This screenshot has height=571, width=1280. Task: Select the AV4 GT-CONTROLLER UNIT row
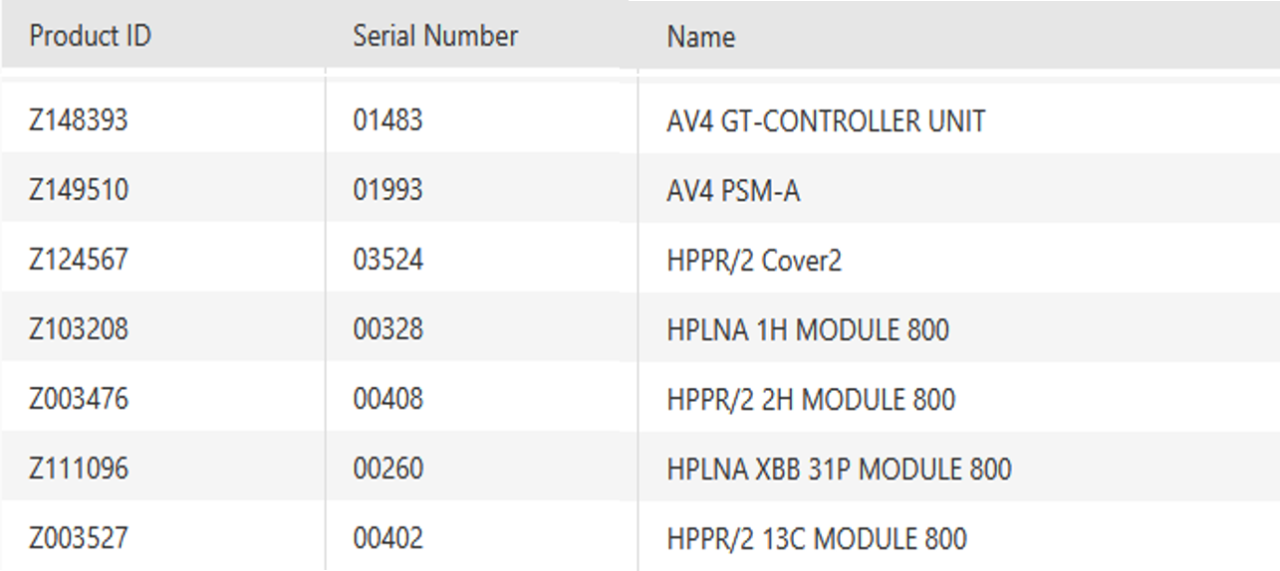tap(826, 121)
